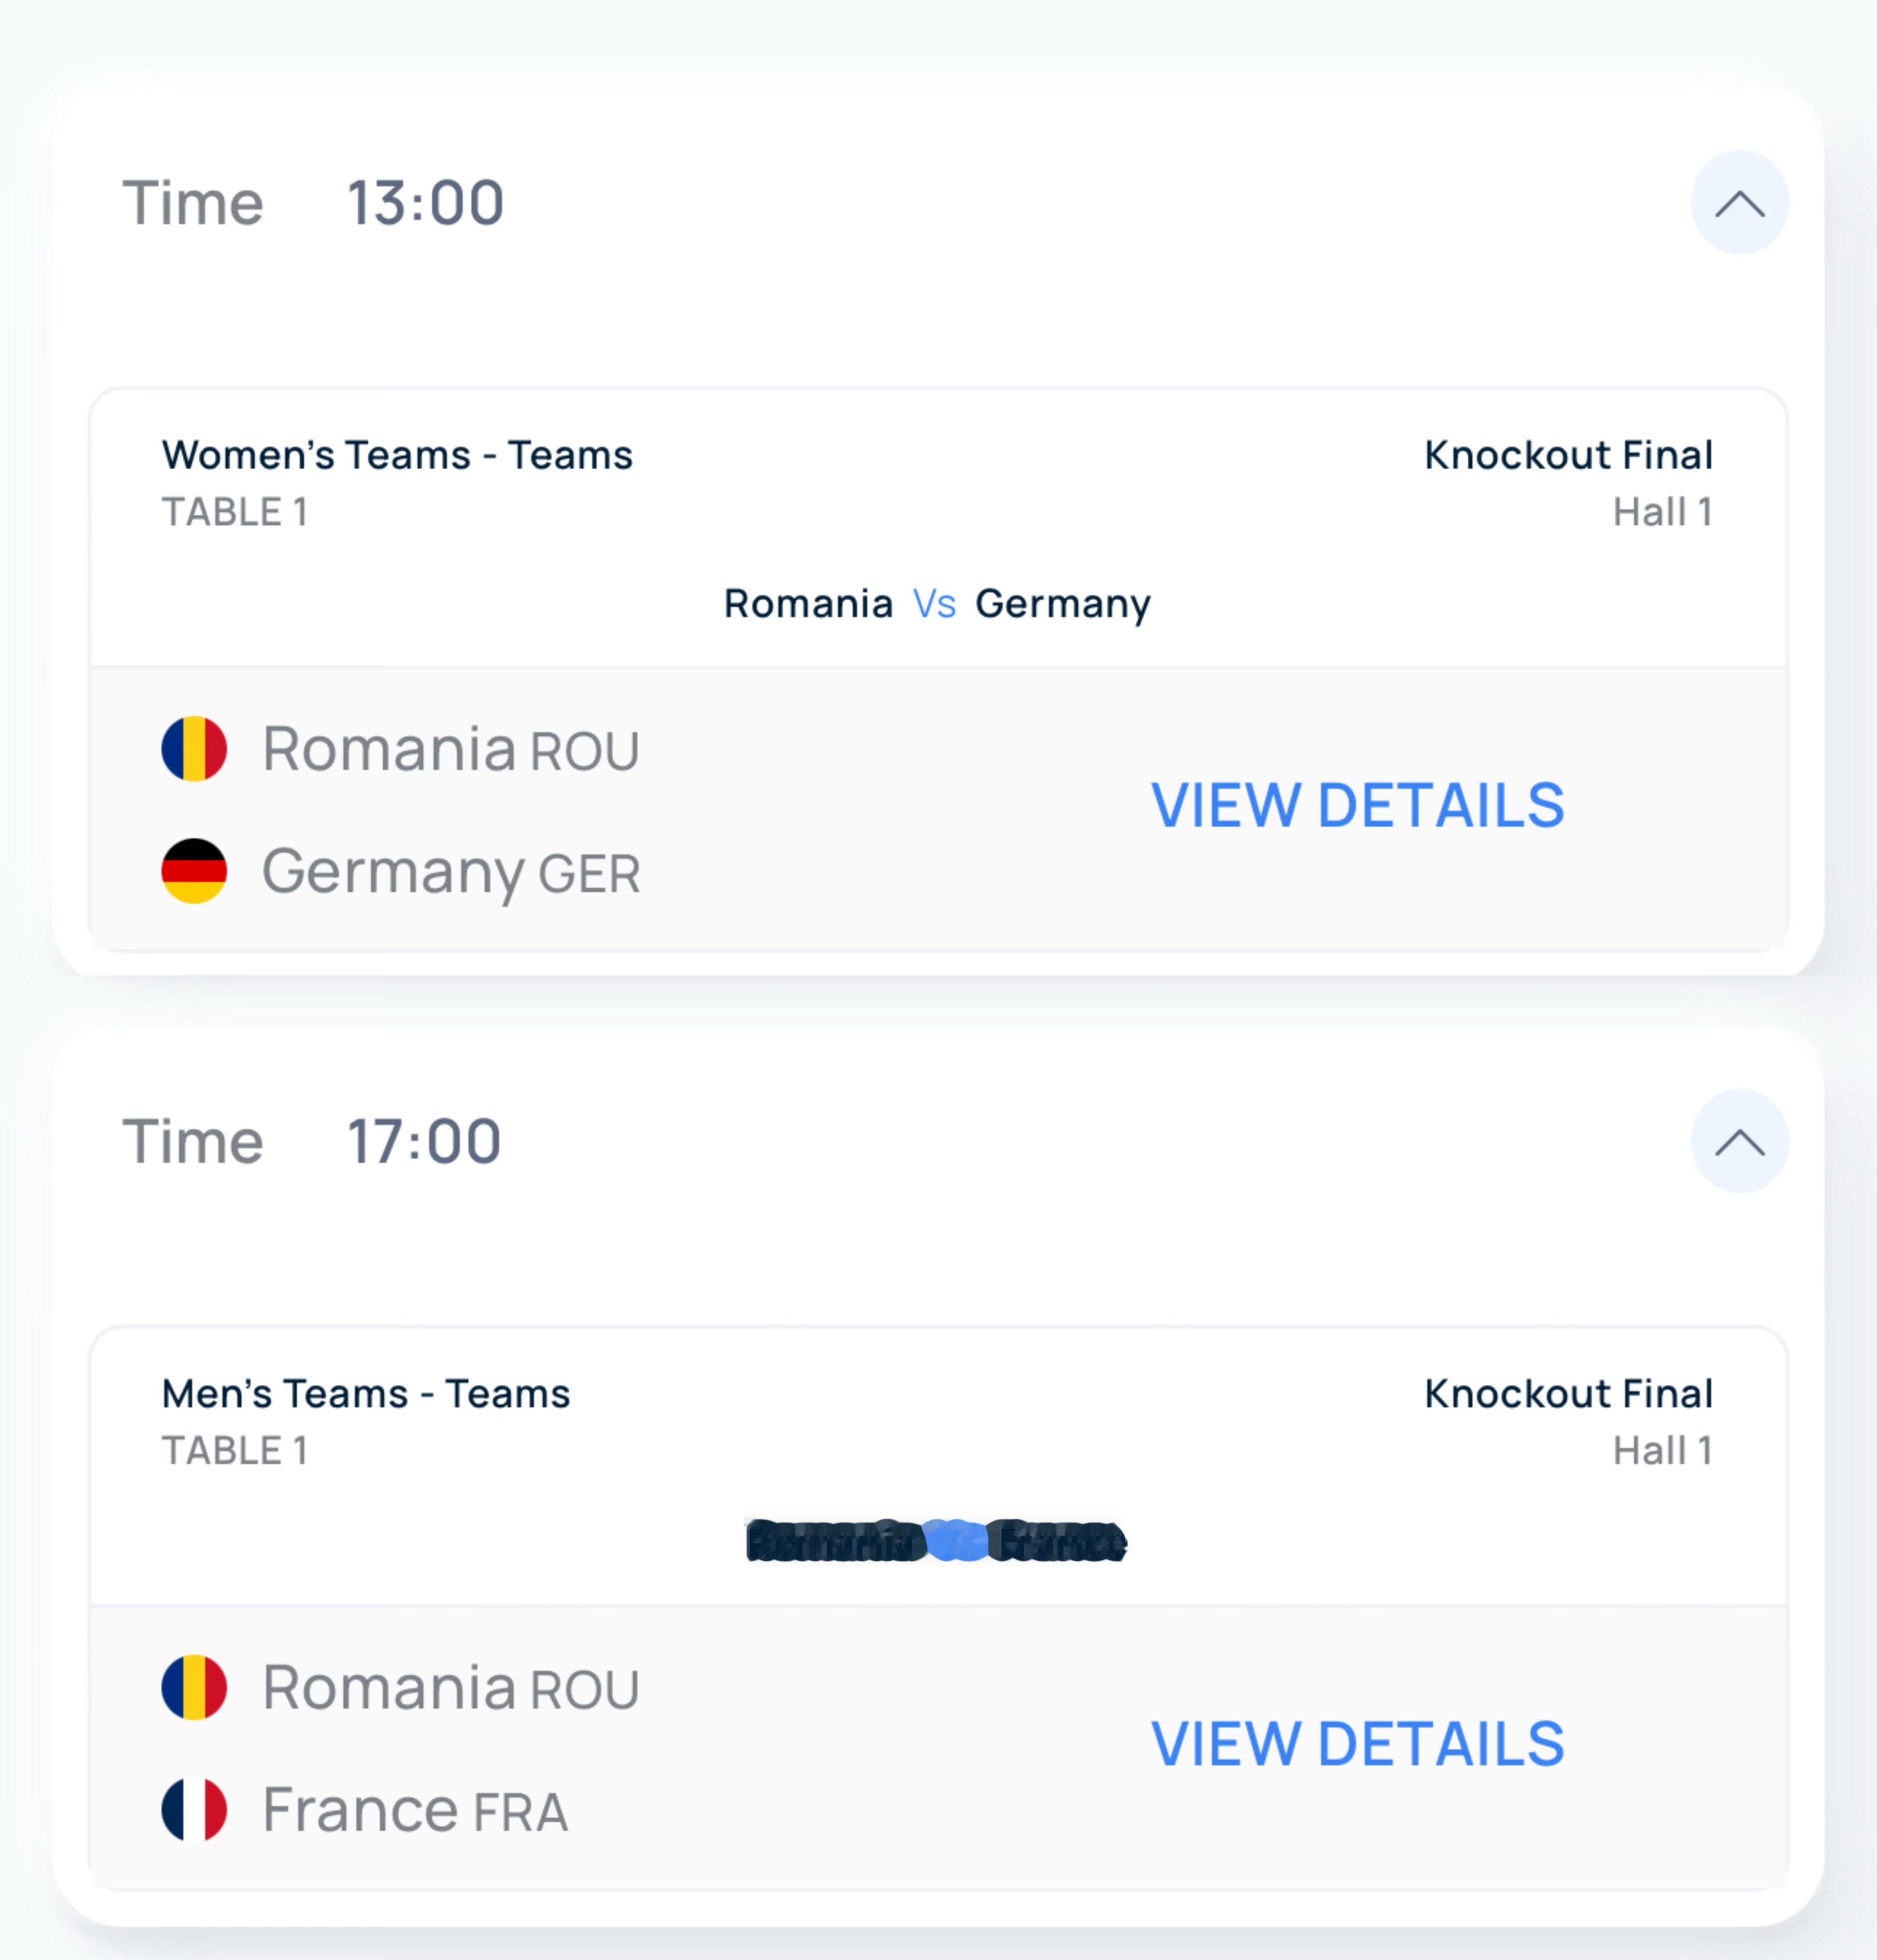Viewport: 1877px width, 1960px height.
Task: Open View Details for Romania vs Germany
Action: [x=1357, y=806]
